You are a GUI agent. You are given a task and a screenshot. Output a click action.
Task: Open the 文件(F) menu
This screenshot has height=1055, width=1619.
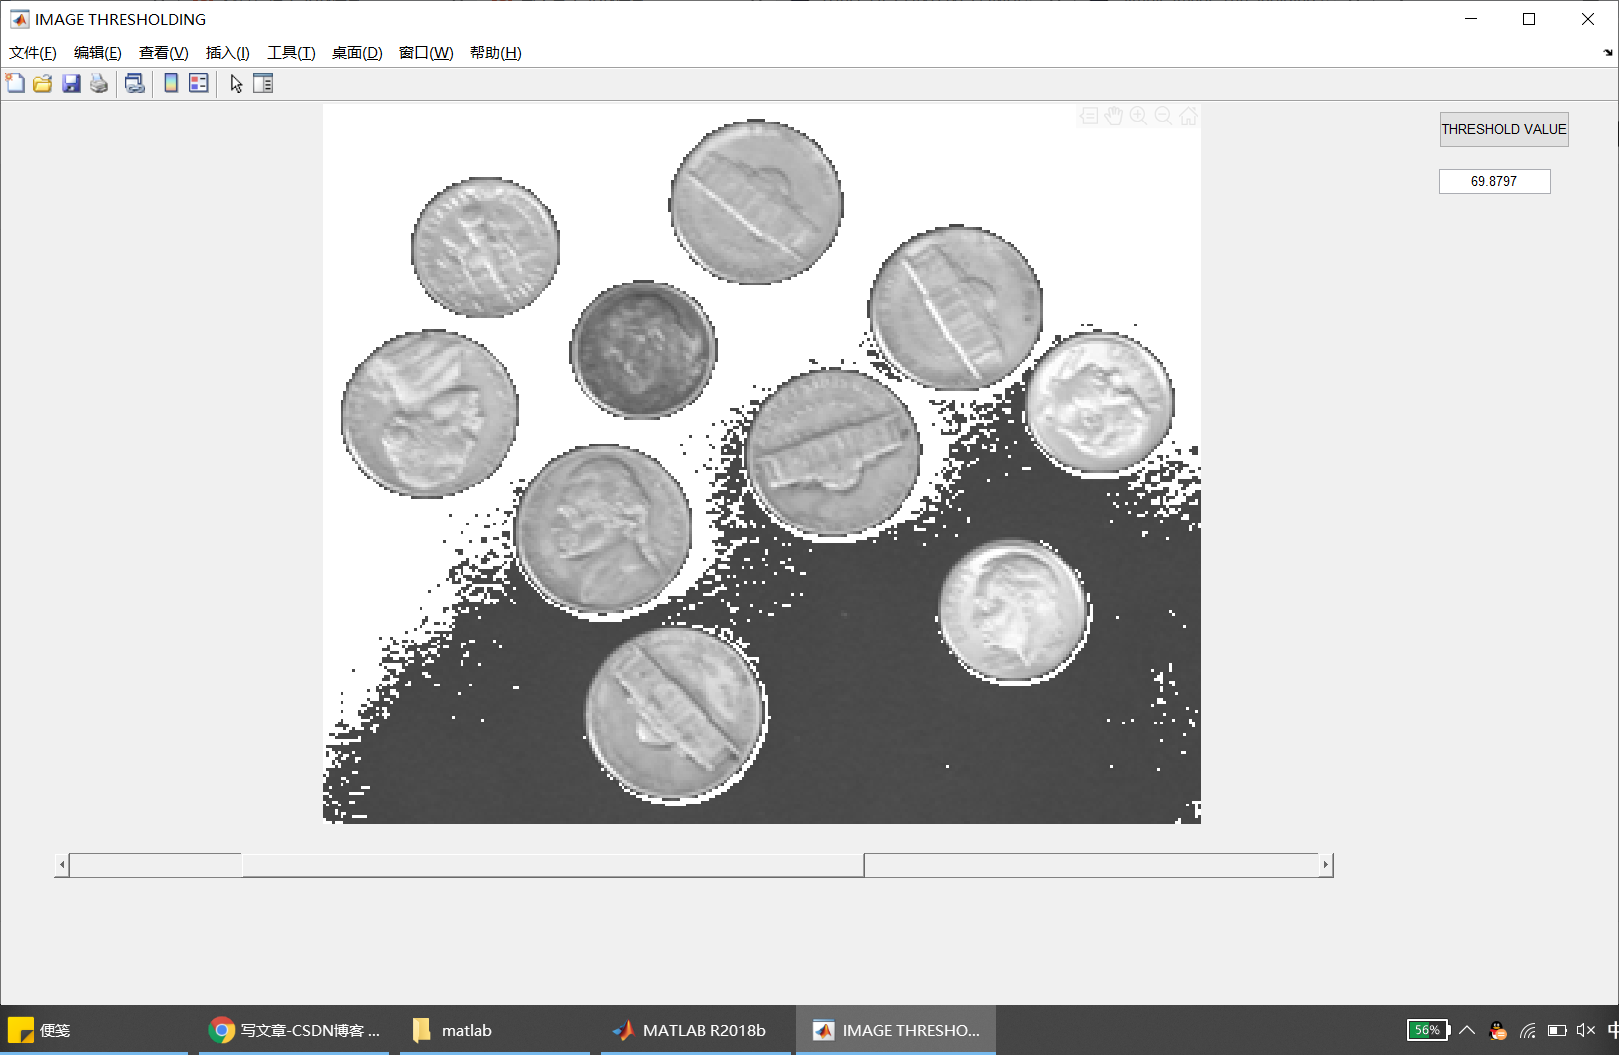[33, 53]
